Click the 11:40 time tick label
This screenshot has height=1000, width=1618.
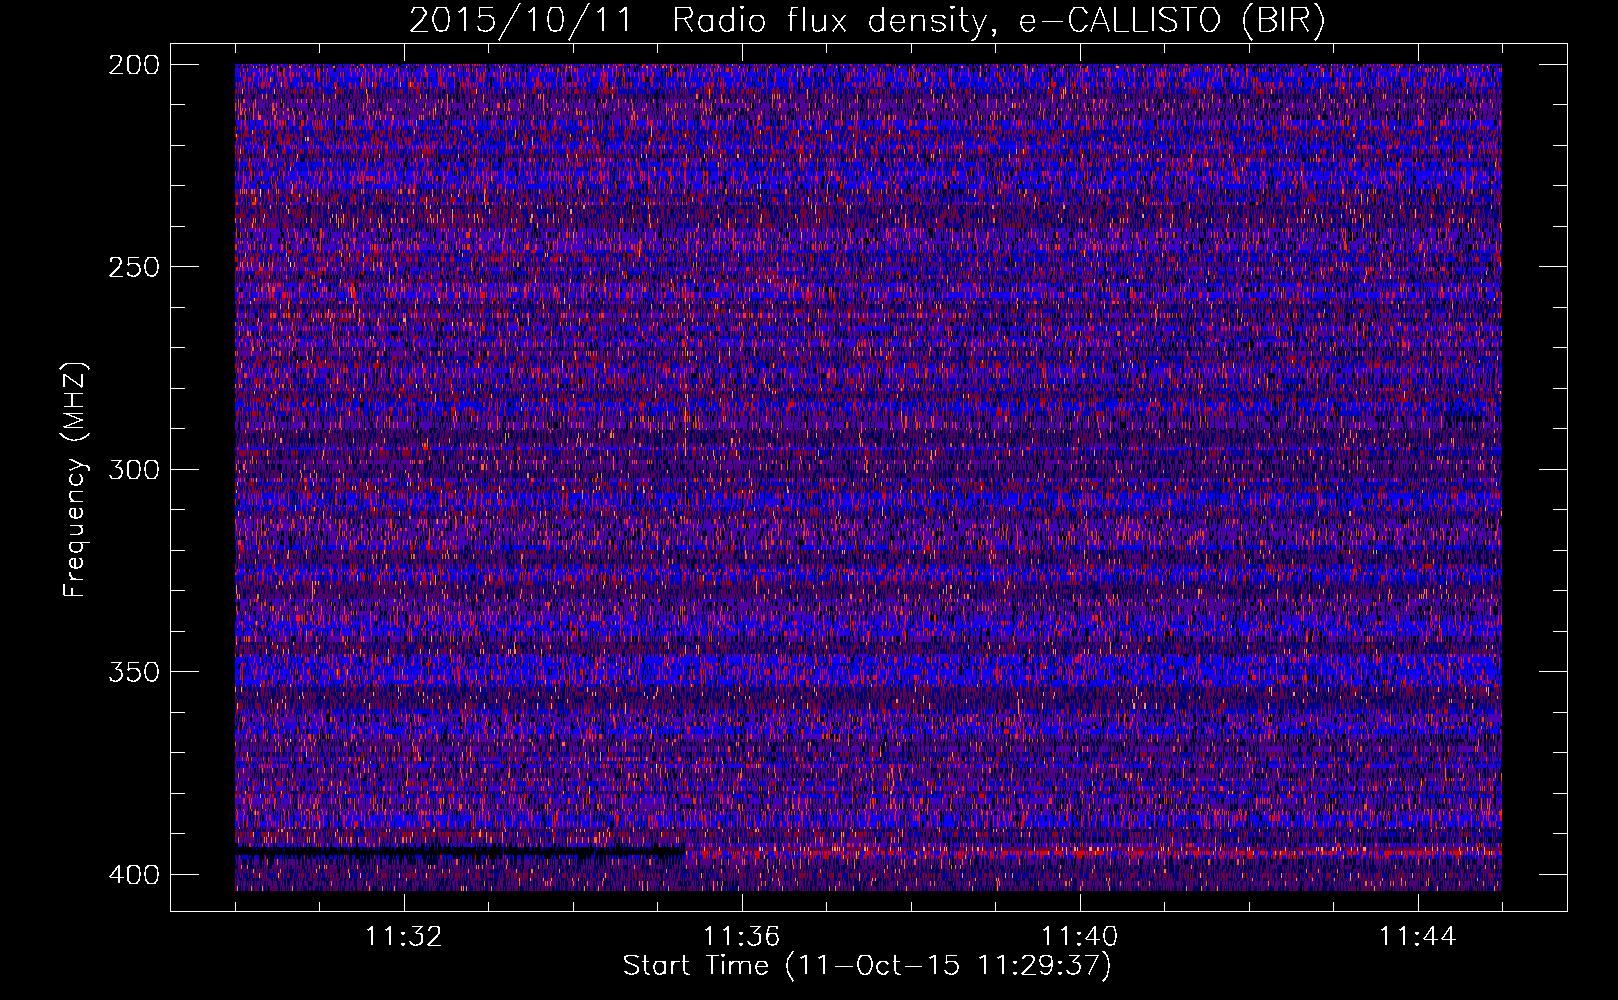click(1079, 937)
